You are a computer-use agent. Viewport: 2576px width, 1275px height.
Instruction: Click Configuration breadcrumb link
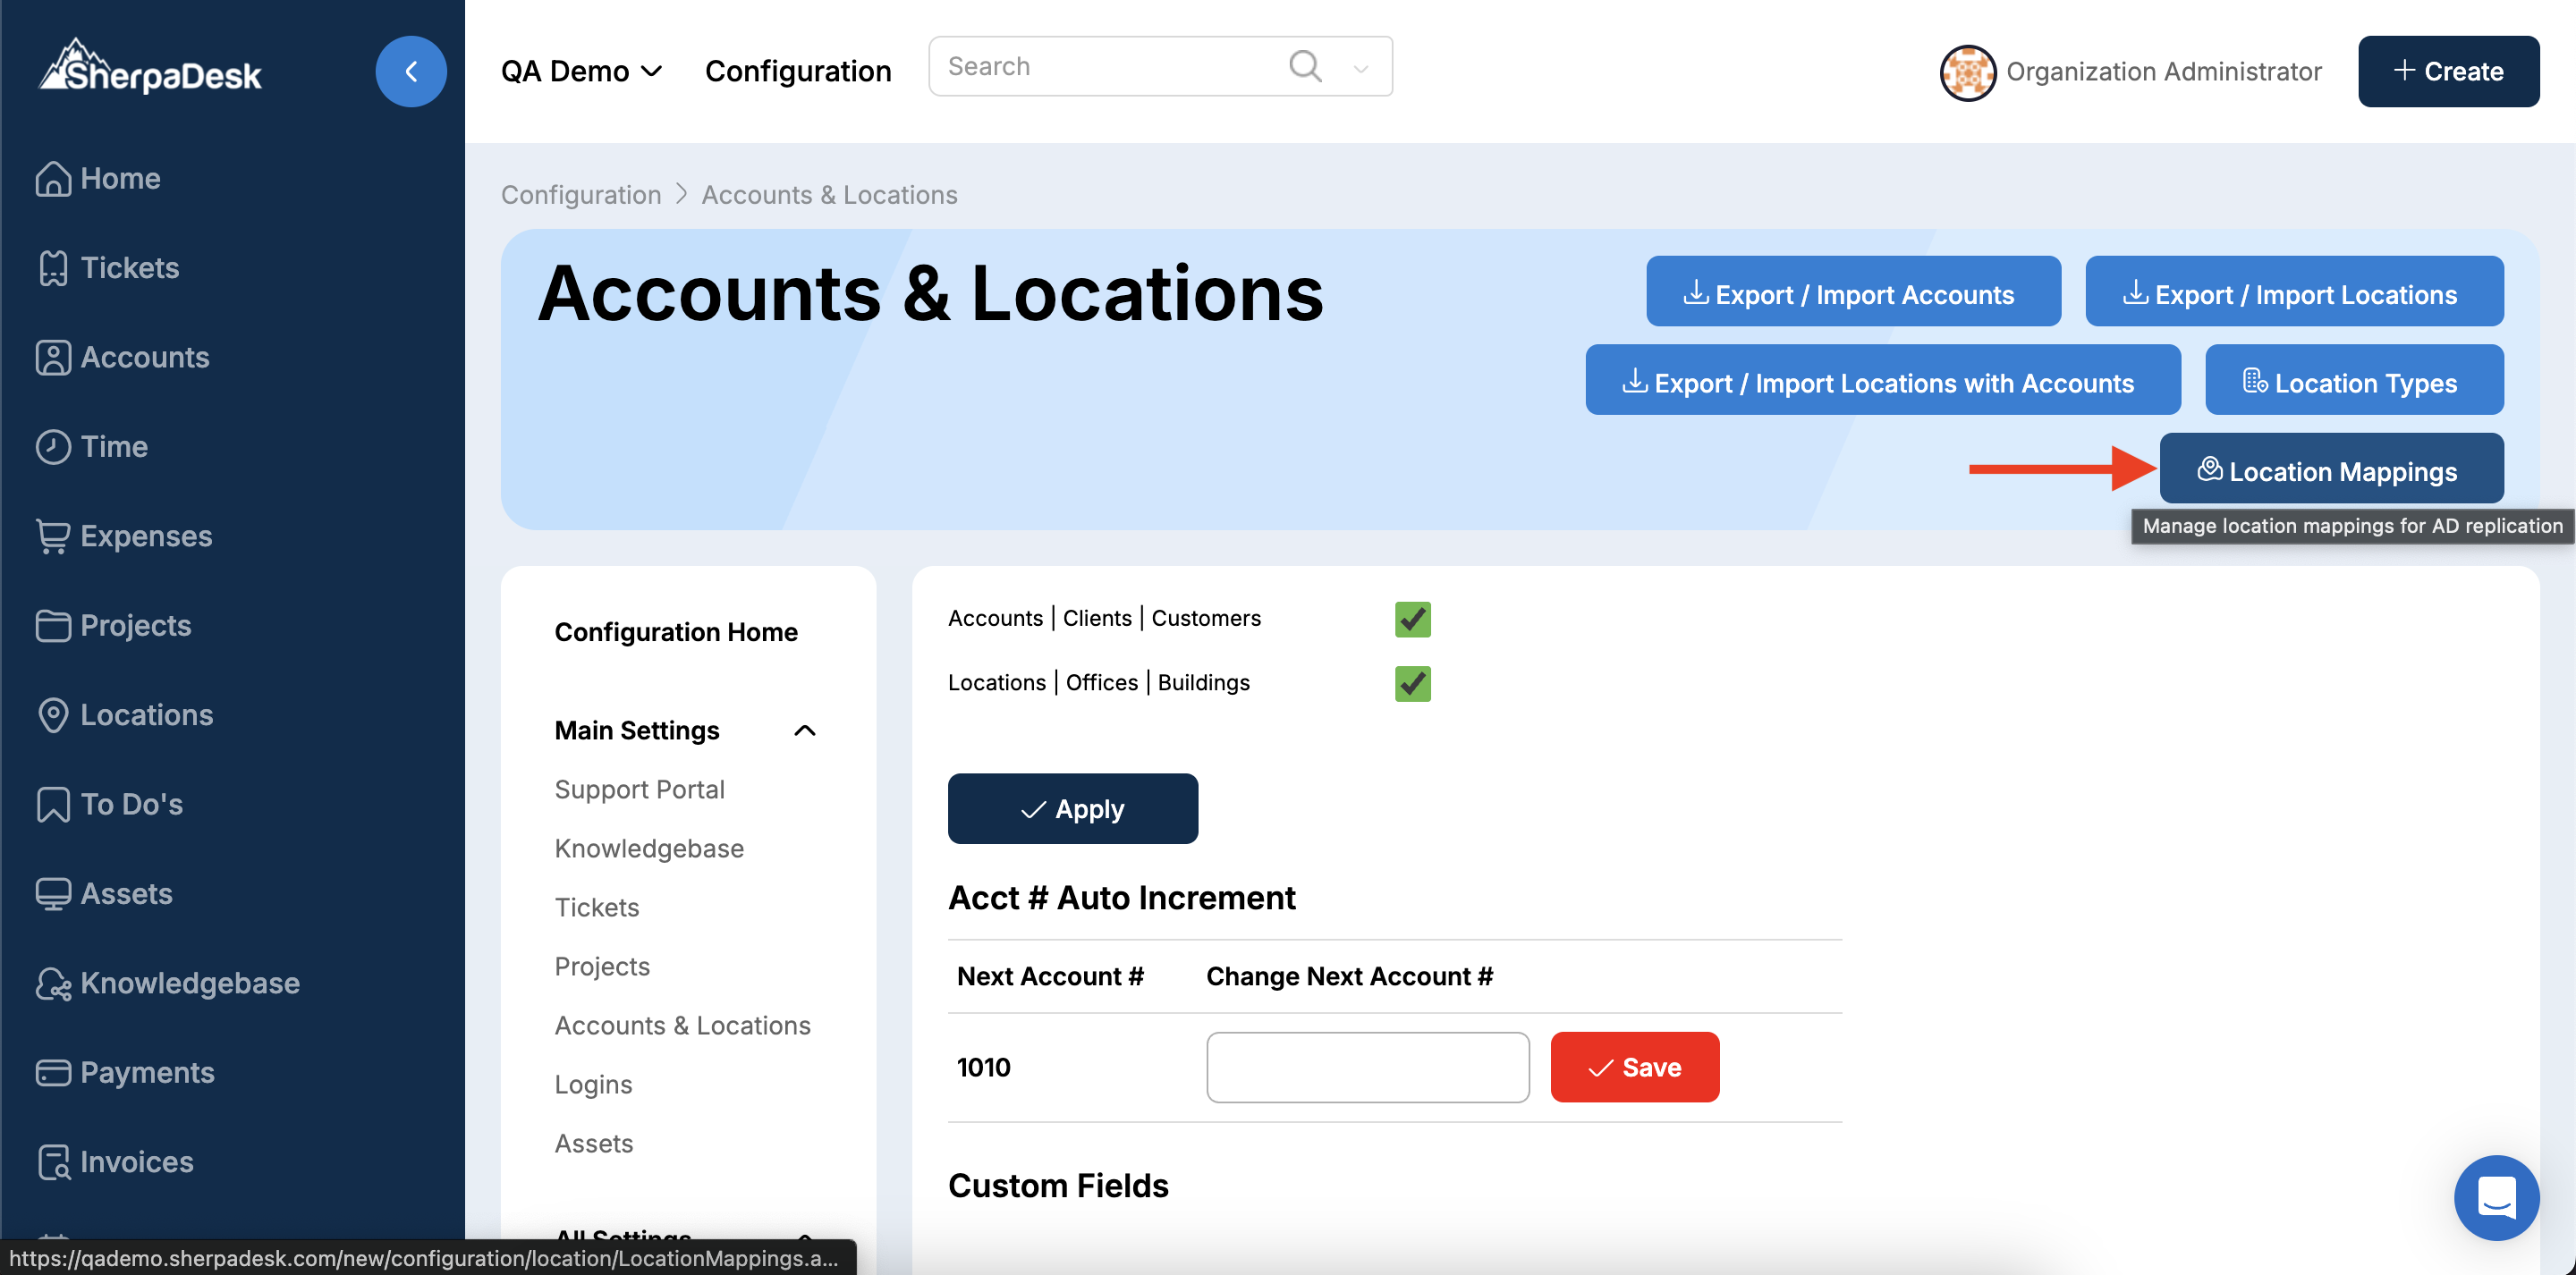tap(581, 195)
